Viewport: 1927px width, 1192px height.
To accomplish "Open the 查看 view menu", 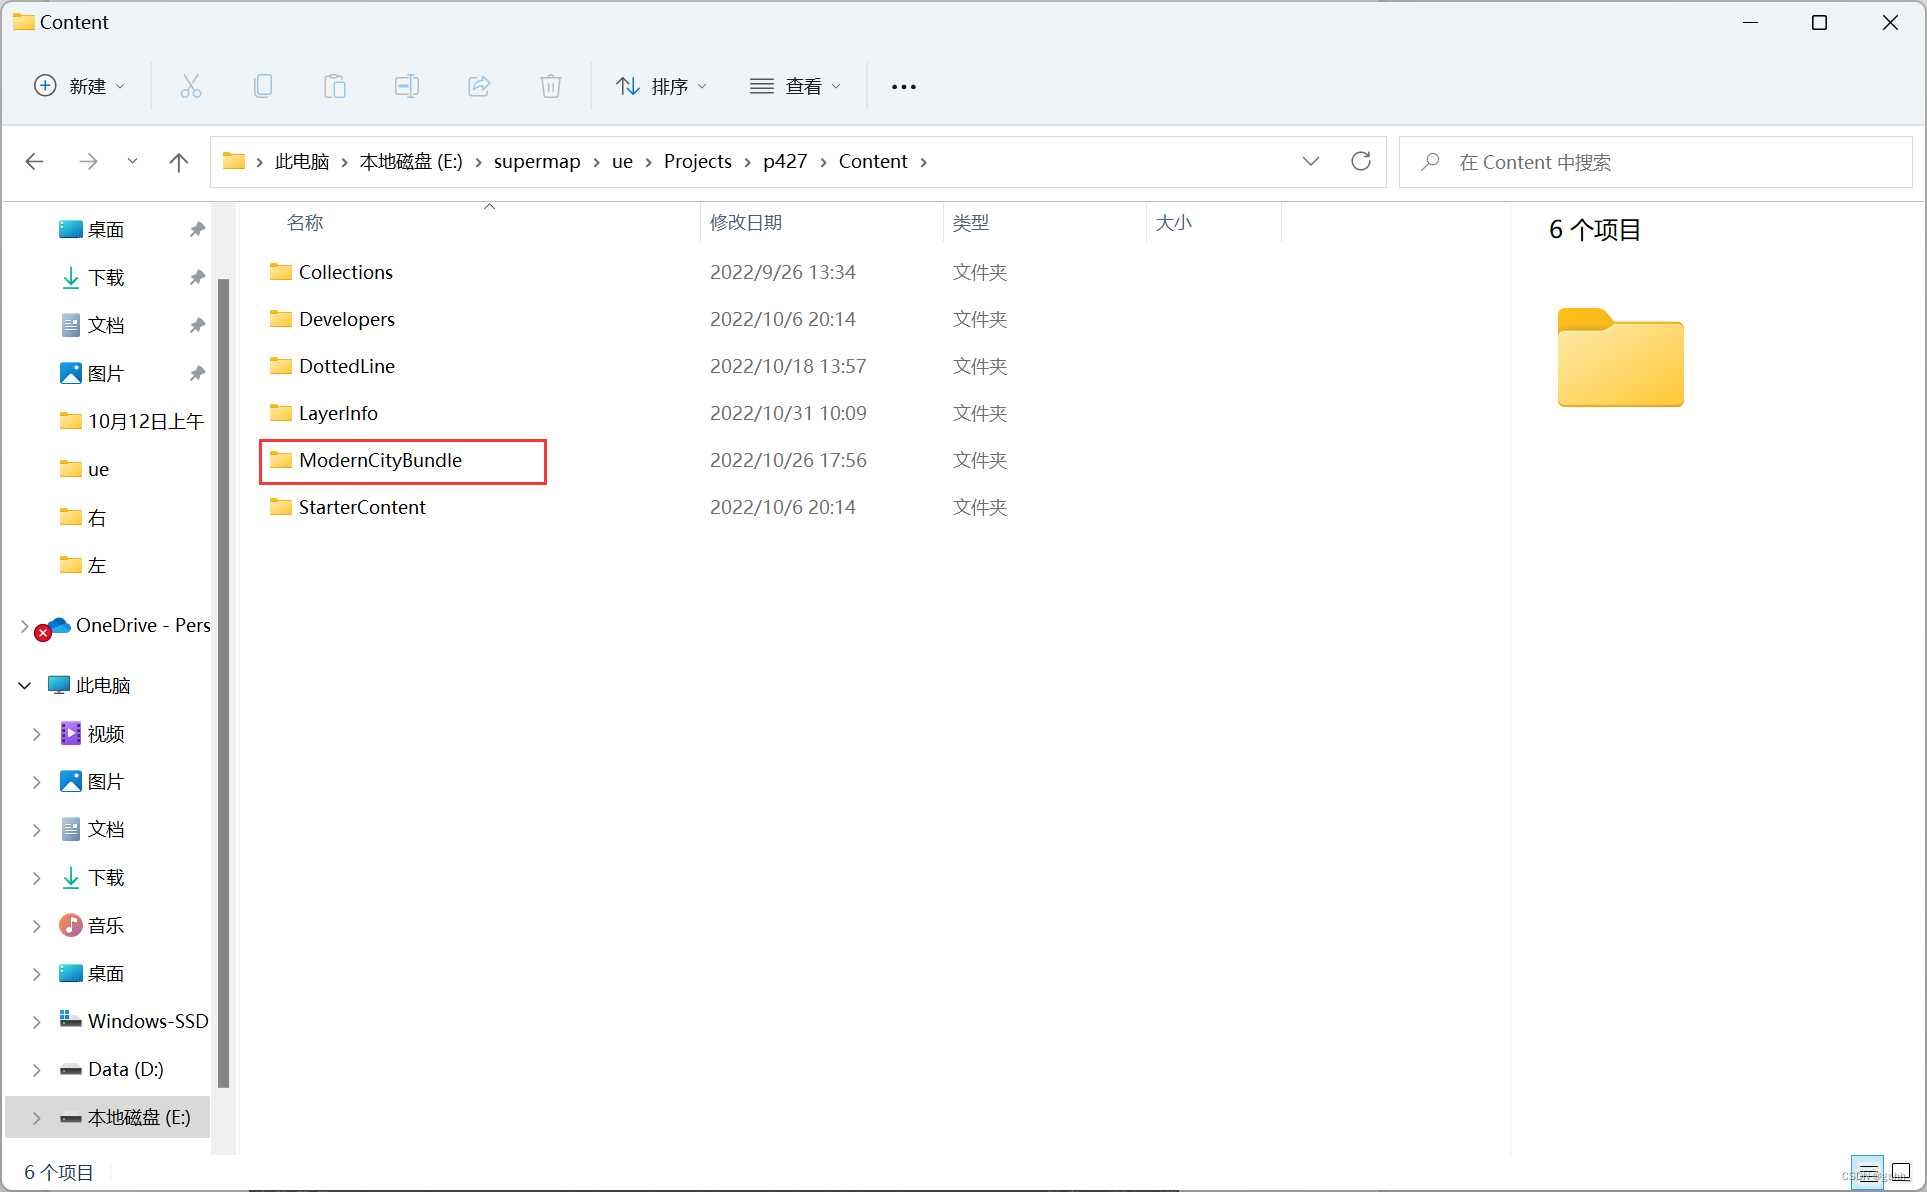I will 795,86.
